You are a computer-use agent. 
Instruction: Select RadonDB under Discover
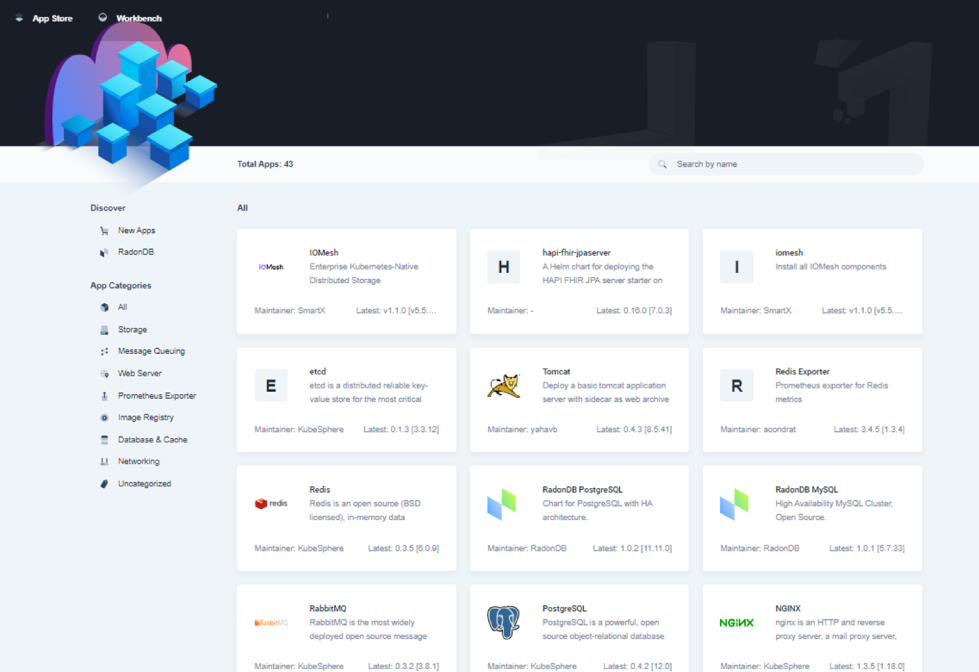click(135, 252)
